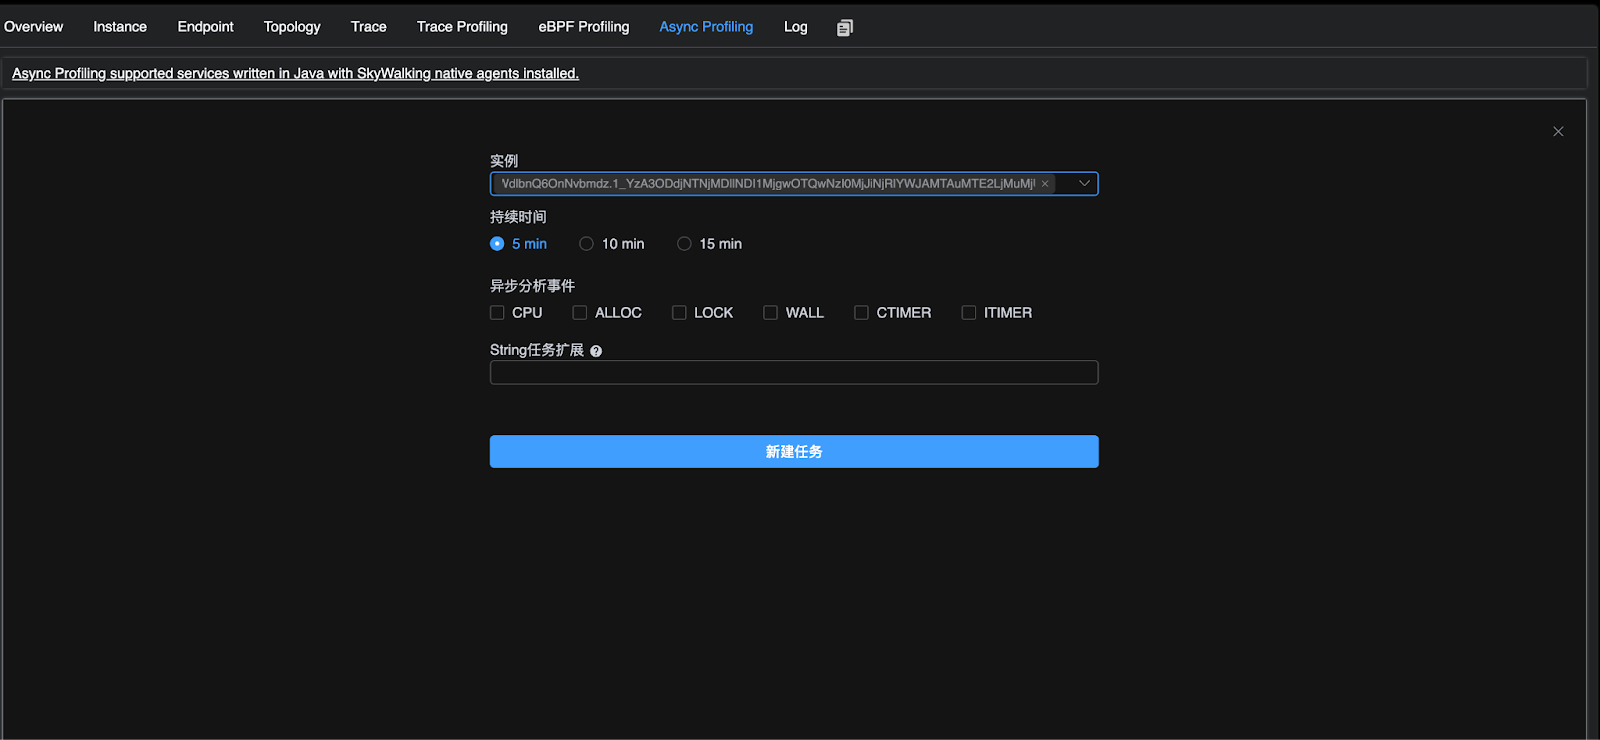Enable the CTIMER event checkbox

861,313
